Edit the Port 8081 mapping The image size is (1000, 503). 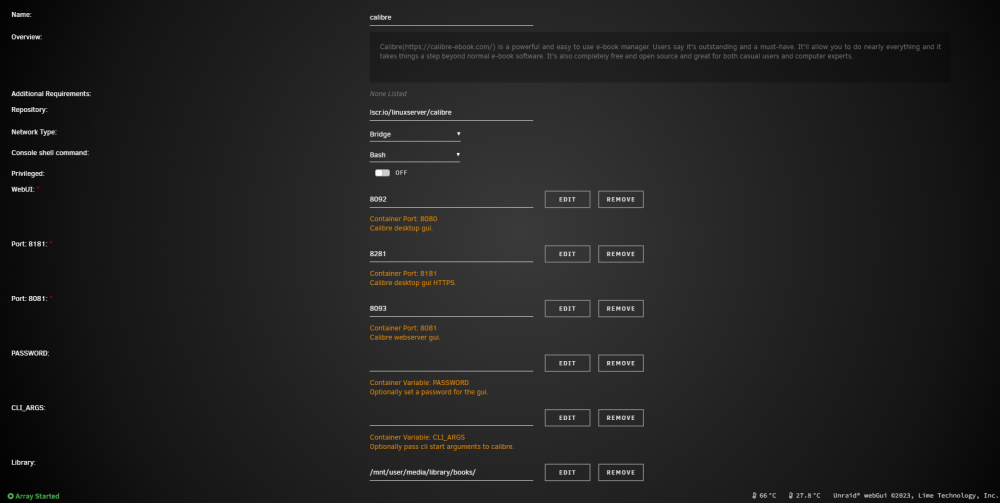567,309
